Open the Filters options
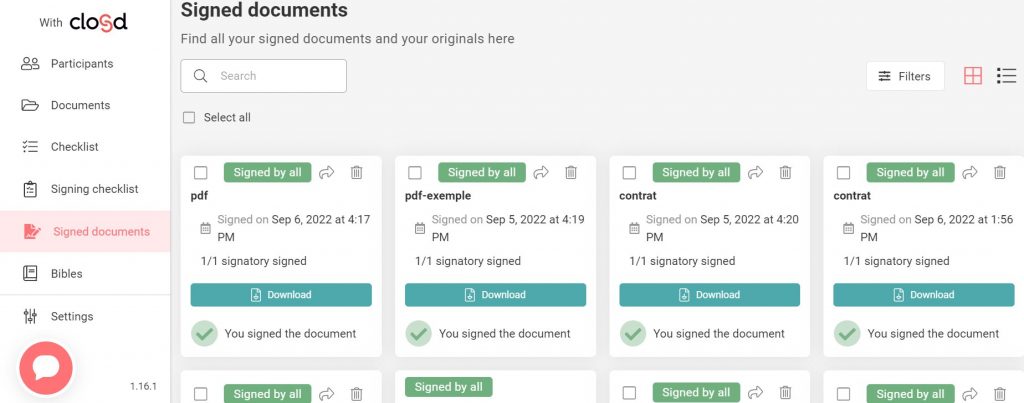Screen dimensions: 1024x403 904,76
